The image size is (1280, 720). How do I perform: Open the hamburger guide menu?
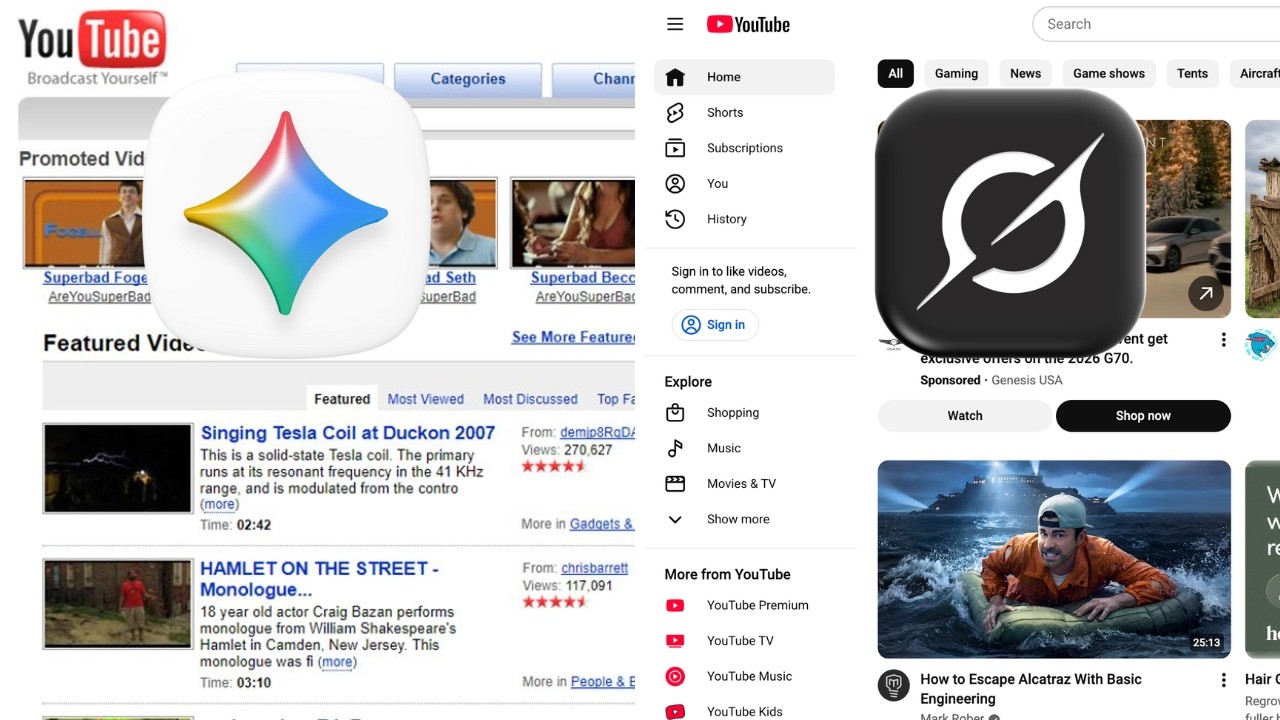pos(675,24)
